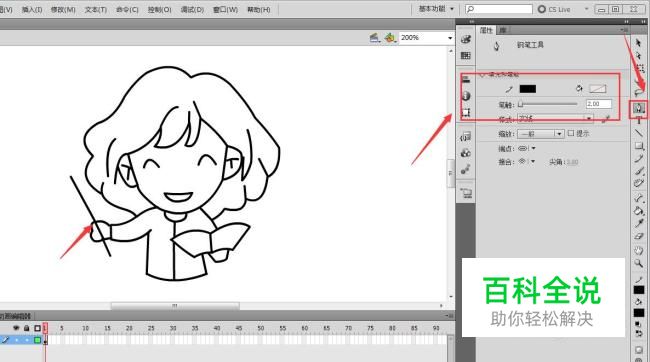Toggle the layer's green outline square
Image resolution: width=650 pixels, height=362 pixels.
click(37, 340)
